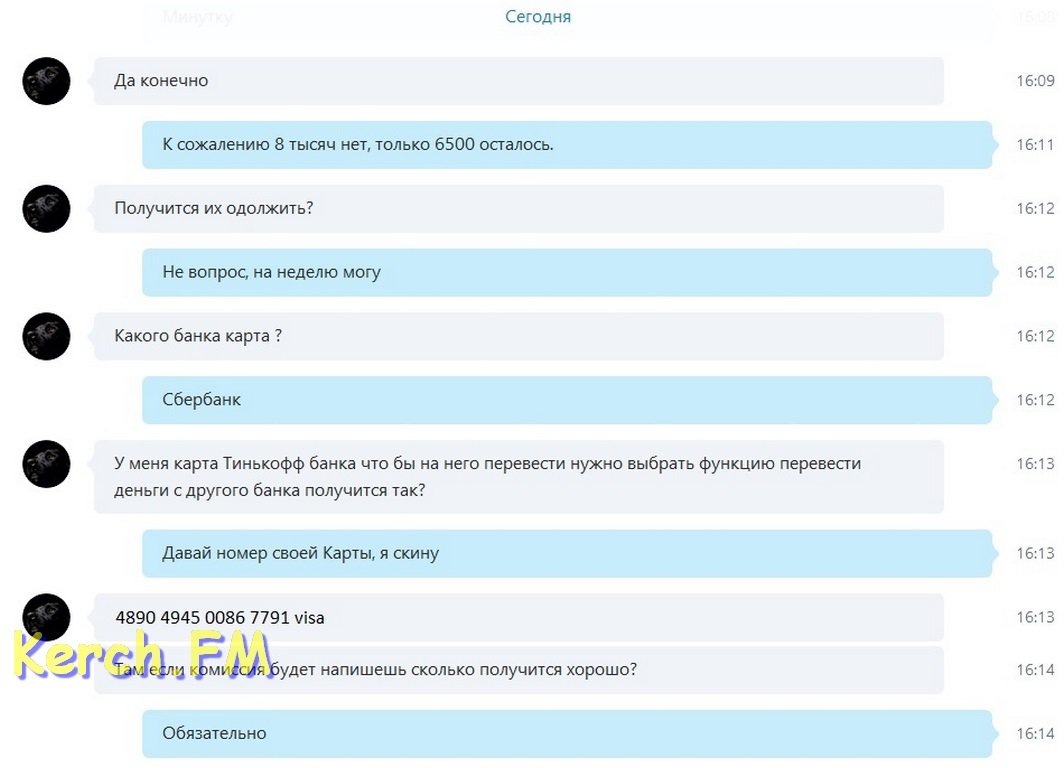
Task: Select the 'Да конечно' message bubble
Action: pyautogui.click(x=518, y=81)
